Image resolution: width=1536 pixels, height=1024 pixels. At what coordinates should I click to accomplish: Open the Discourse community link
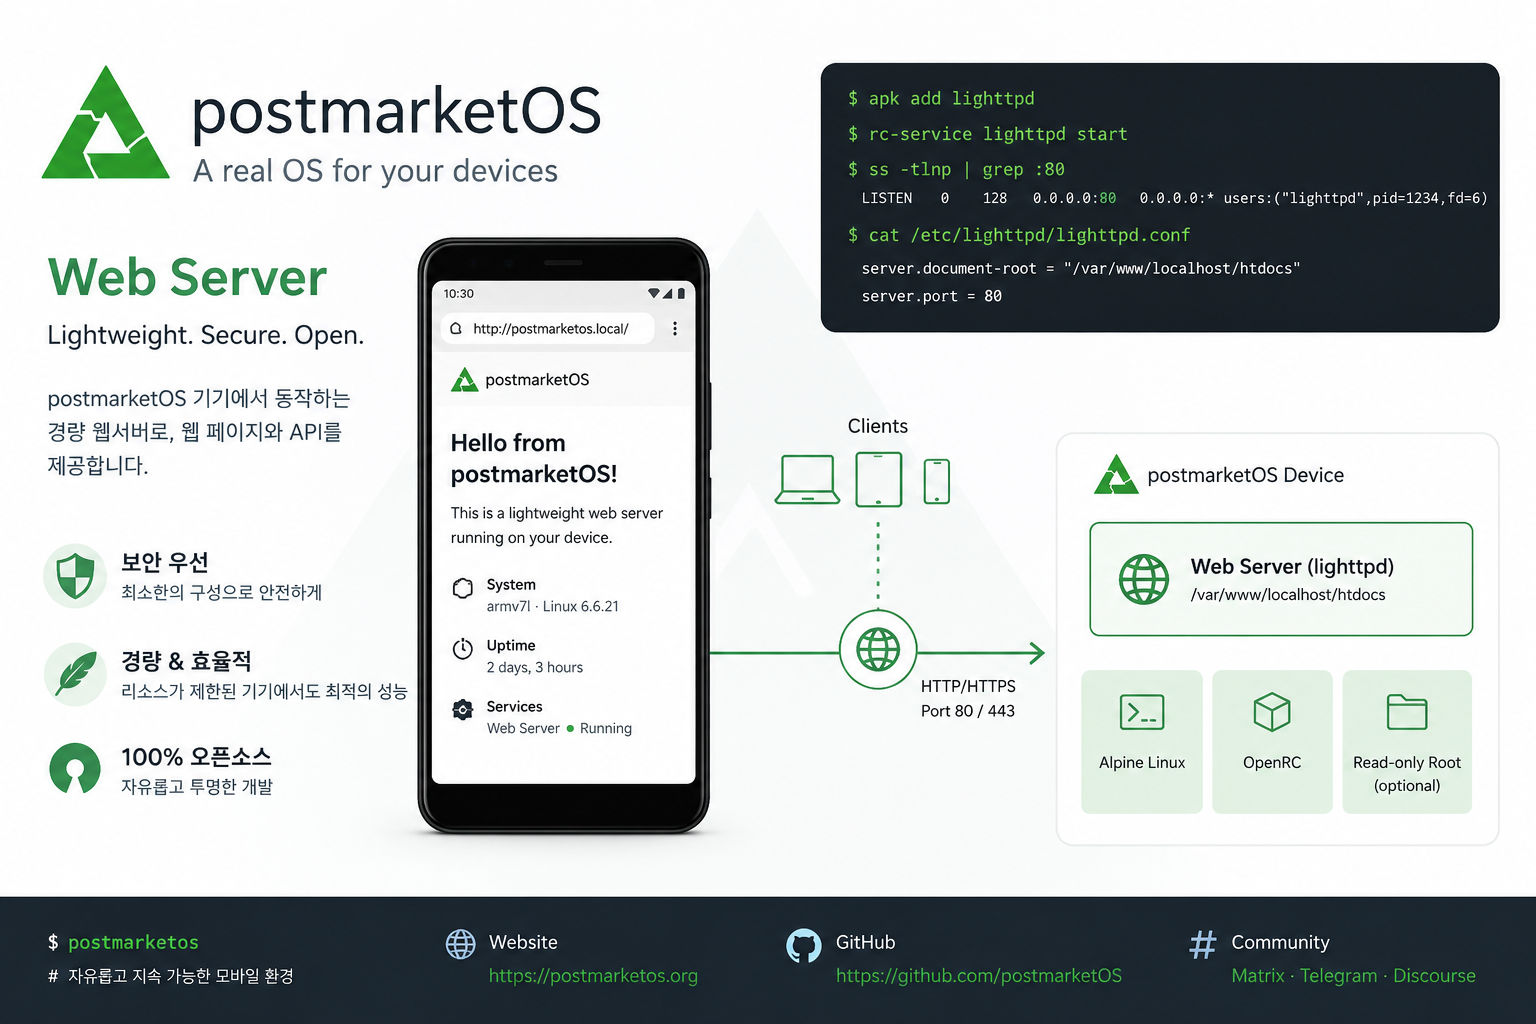[x=1434, y=976]
